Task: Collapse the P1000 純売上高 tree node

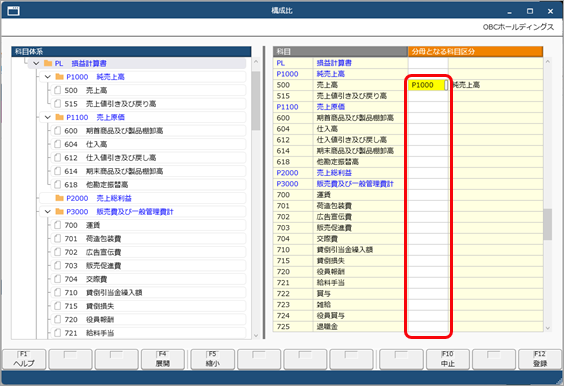Action: coord(47,77)
